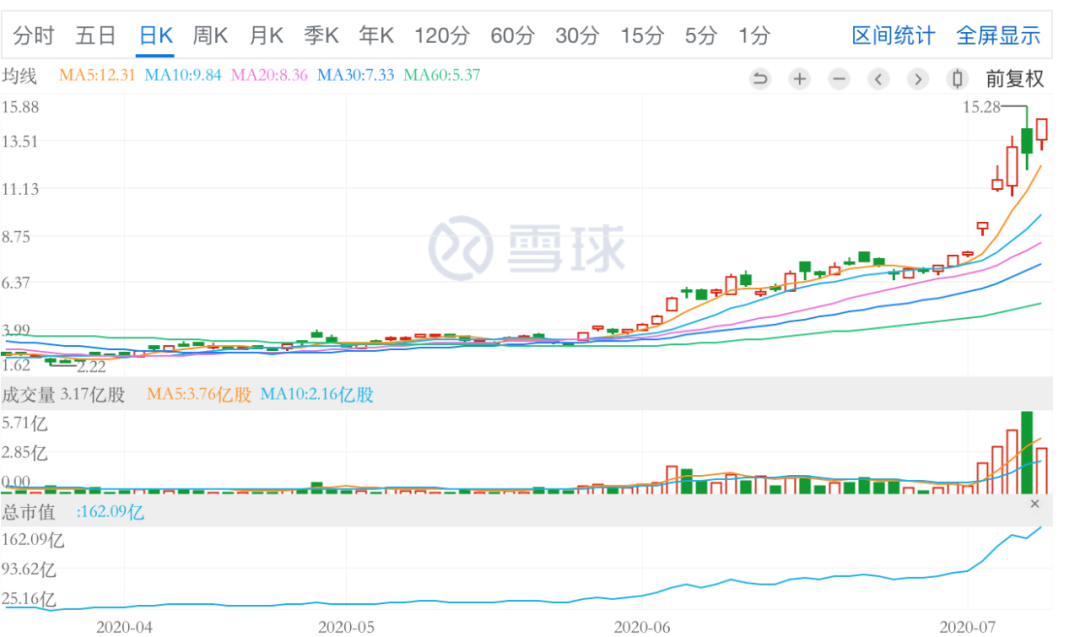Select the 15分 interval tab
This screenshot has width=1080, height=637.
(x=642, y=35)
